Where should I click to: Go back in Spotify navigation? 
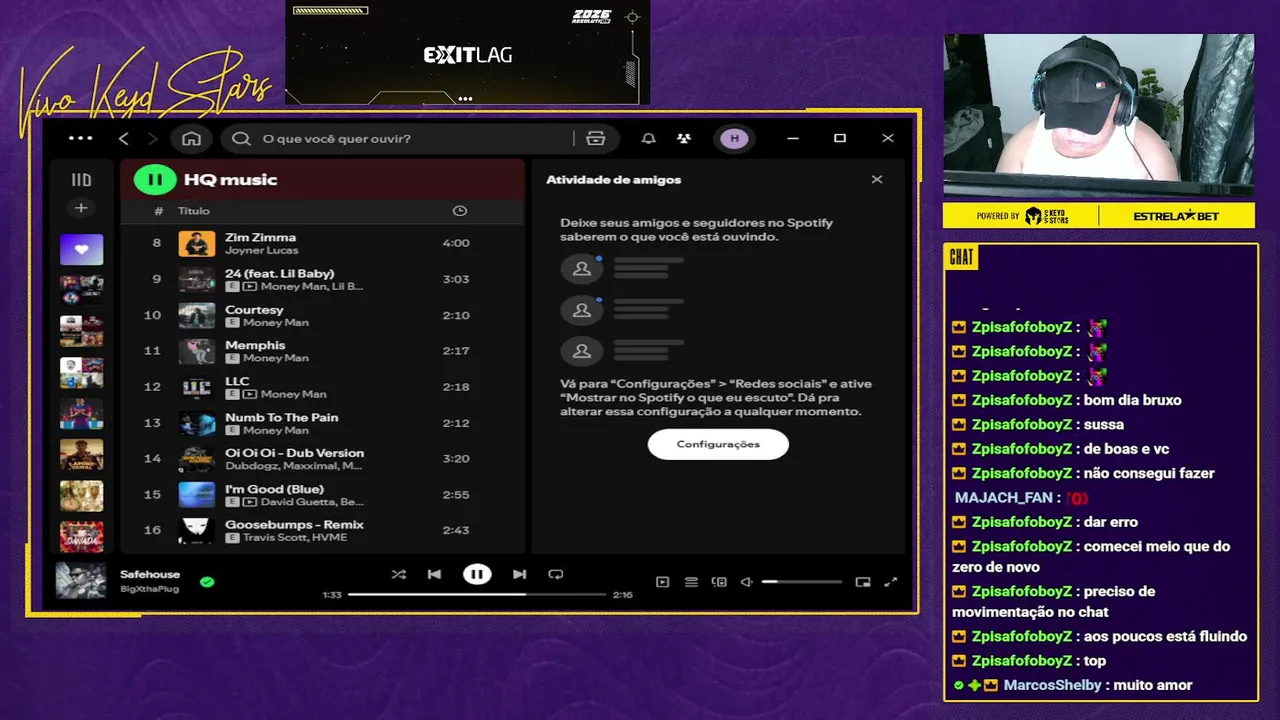124,138
